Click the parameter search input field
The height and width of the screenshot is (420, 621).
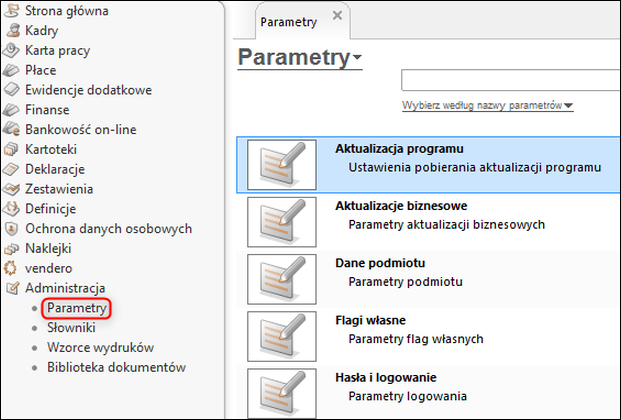[x=510, y=80]
